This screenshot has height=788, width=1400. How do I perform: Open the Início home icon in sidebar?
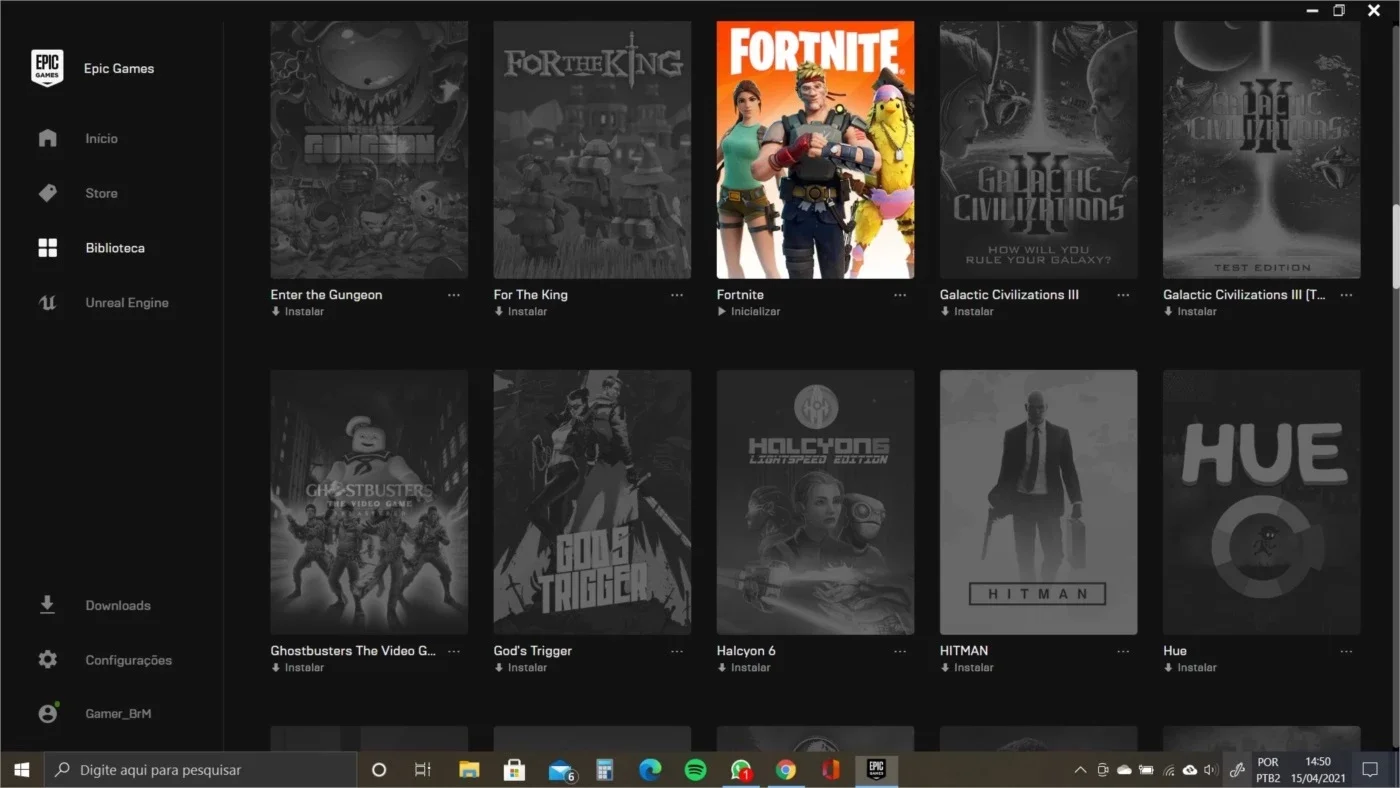47,138
